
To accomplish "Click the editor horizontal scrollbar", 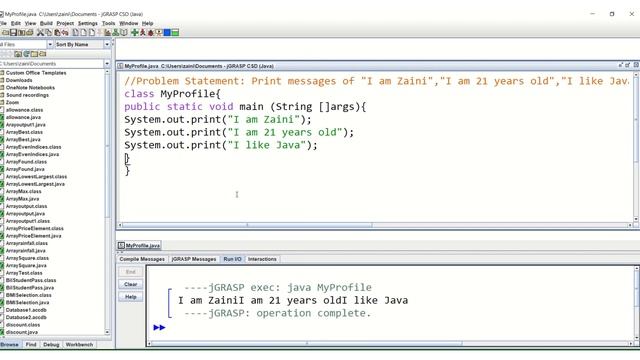I will click(x=376, y=225).
